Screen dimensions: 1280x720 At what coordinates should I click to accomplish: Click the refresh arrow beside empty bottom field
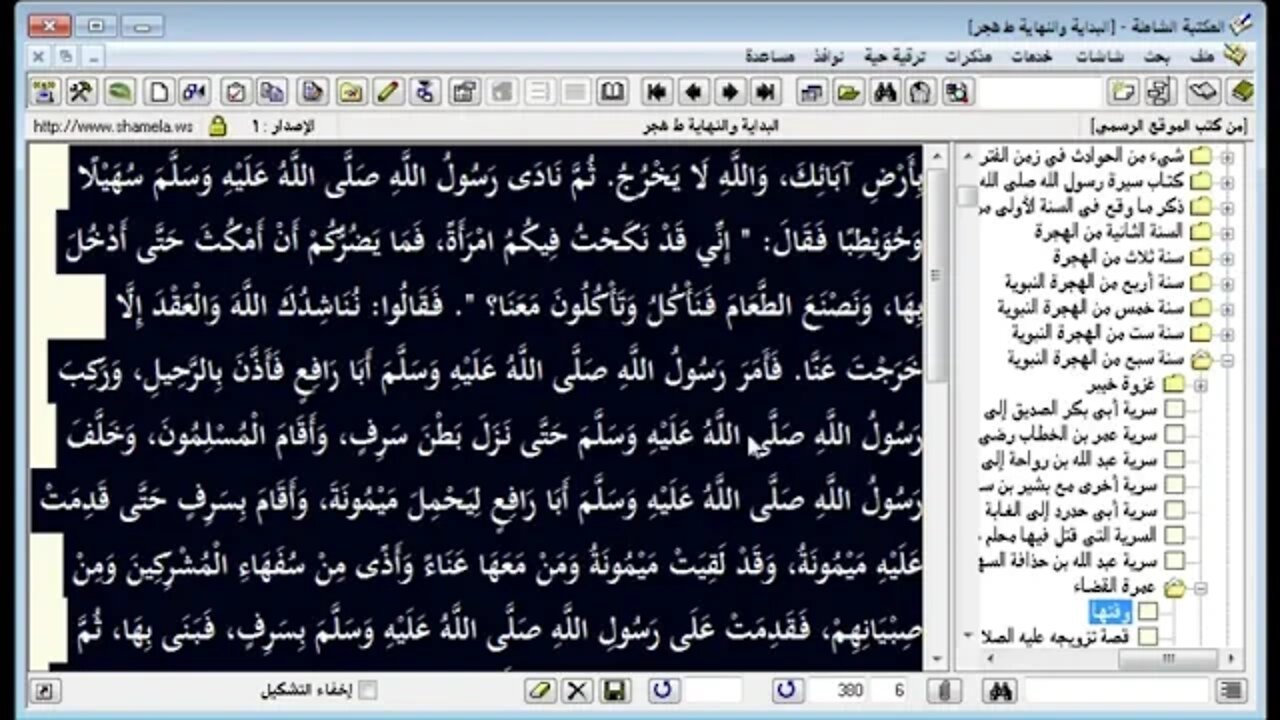point(662,690)
